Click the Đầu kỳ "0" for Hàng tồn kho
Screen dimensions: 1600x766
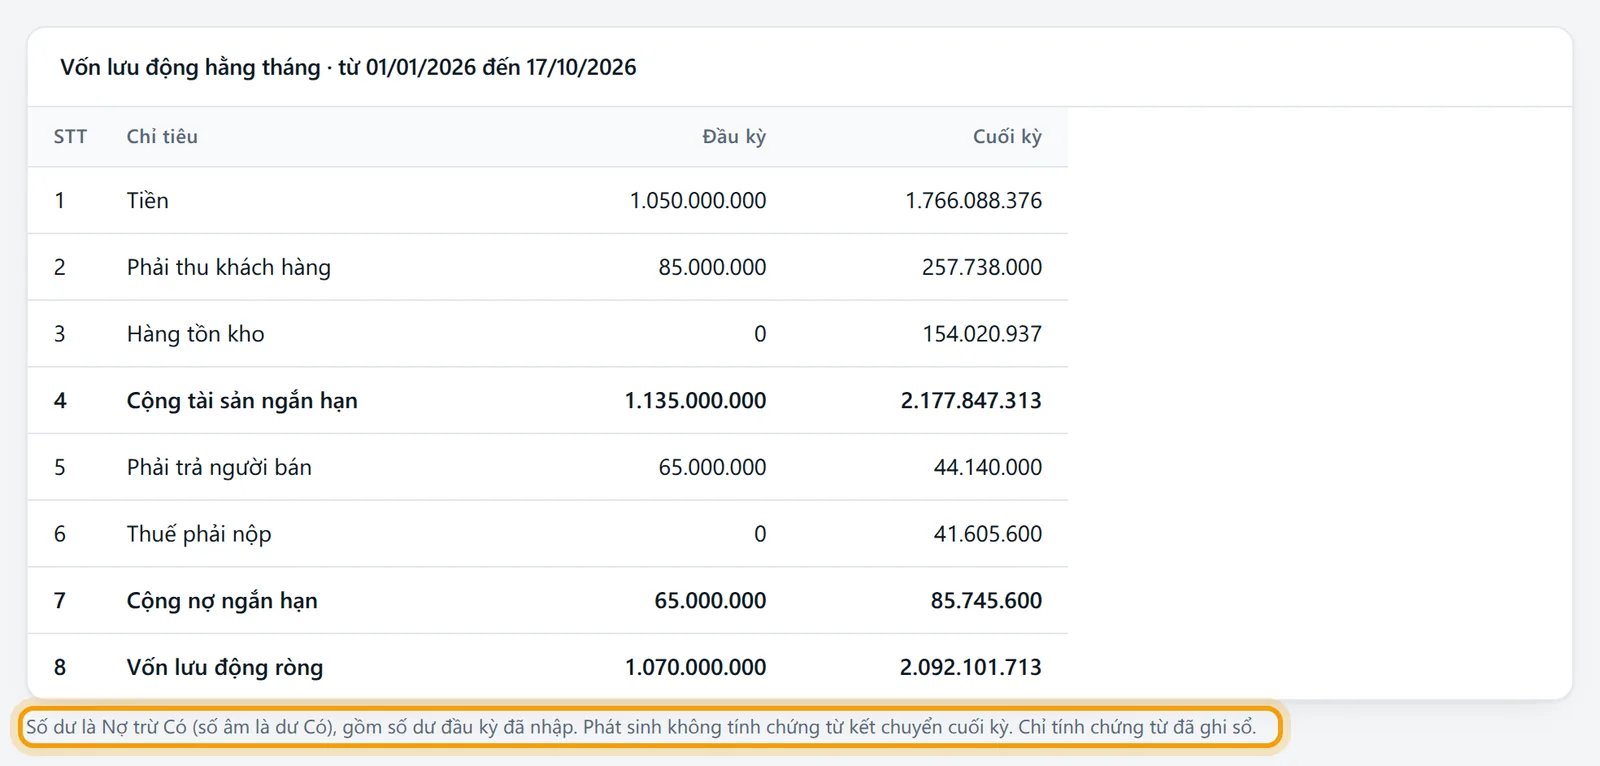coord(760,334)
